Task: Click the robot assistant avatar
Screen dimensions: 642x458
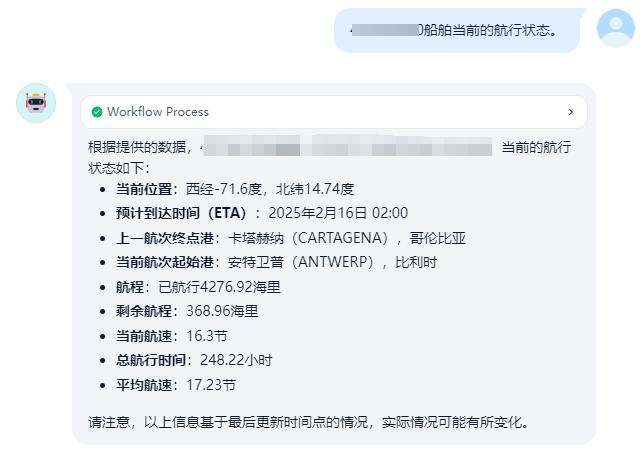Action: 36,103
